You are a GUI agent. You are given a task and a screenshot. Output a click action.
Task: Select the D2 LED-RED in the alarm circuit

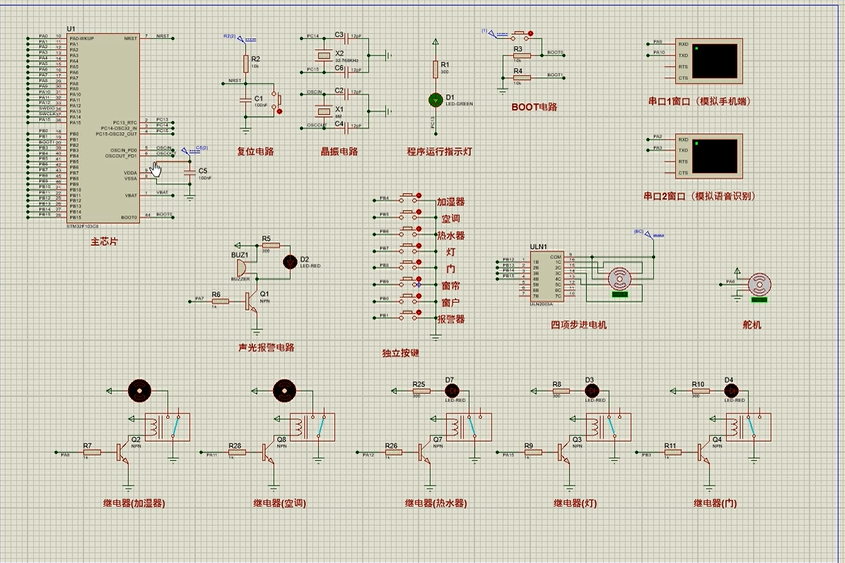290,262
